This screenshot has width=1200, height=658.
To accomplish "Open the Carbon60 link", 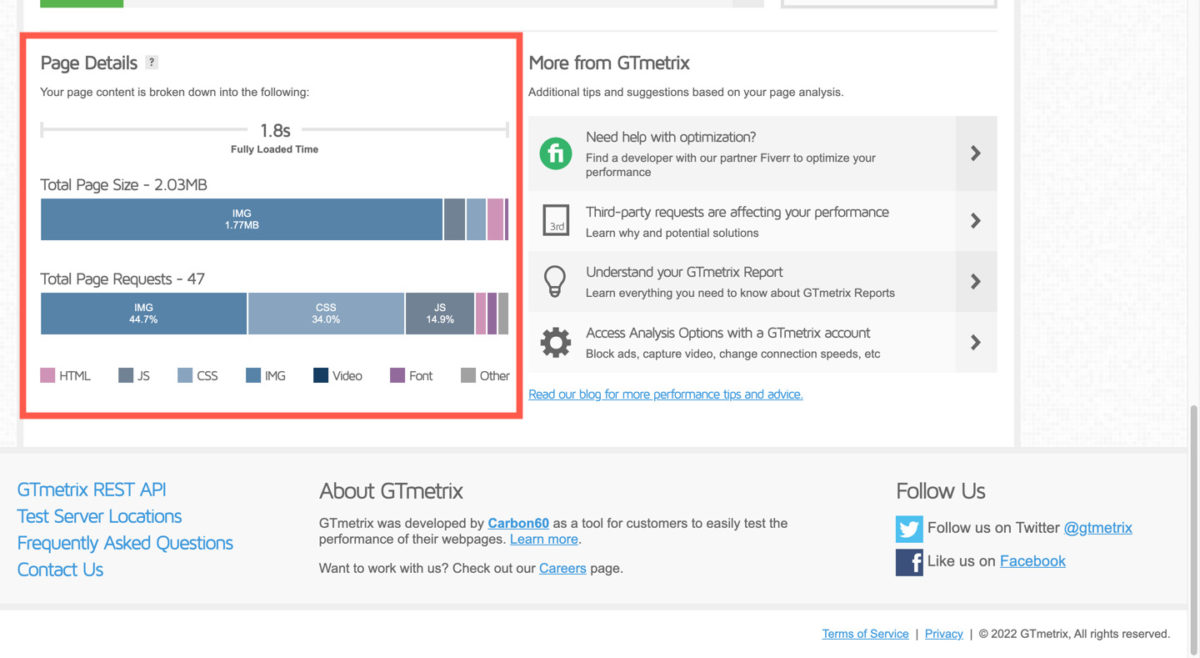I will pos(518,523).
